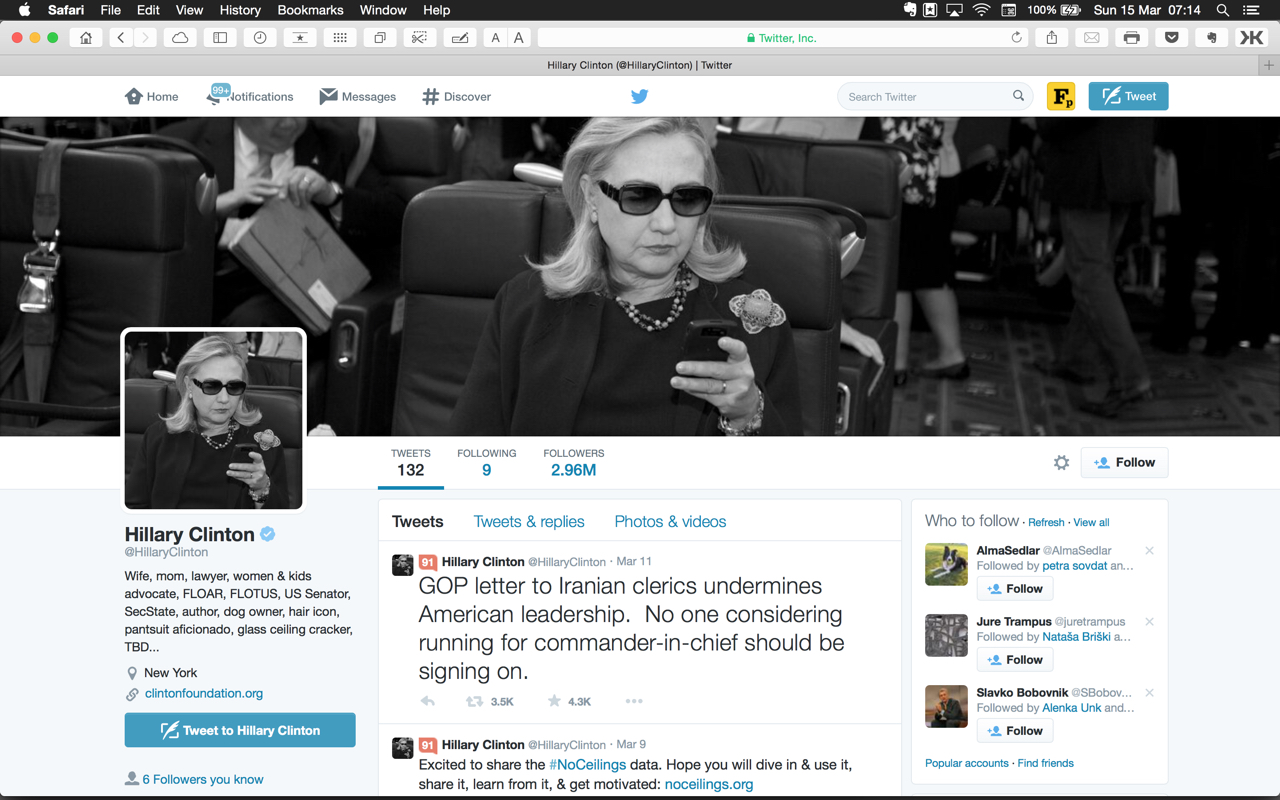Increase text size with large A
This screenshot has height=800, width=1280.
(x=518, y=38)
